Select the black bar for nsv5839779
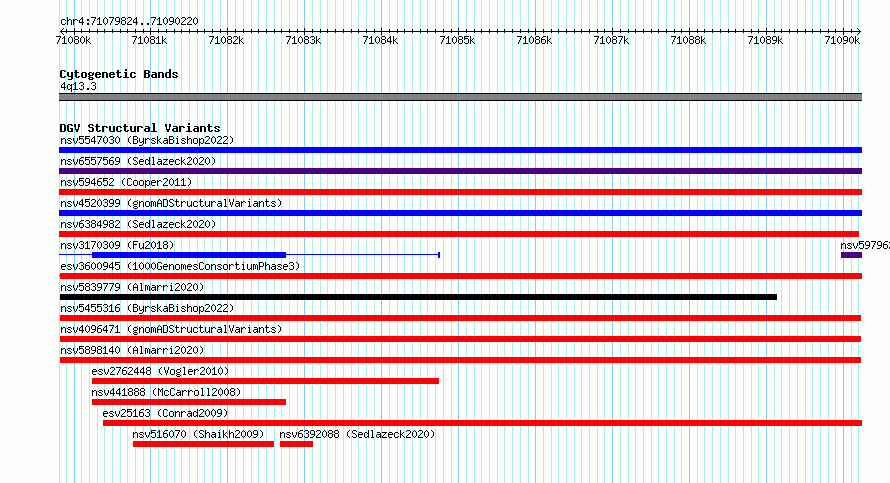This screenshot has width=890, height=483. point(418,297)
